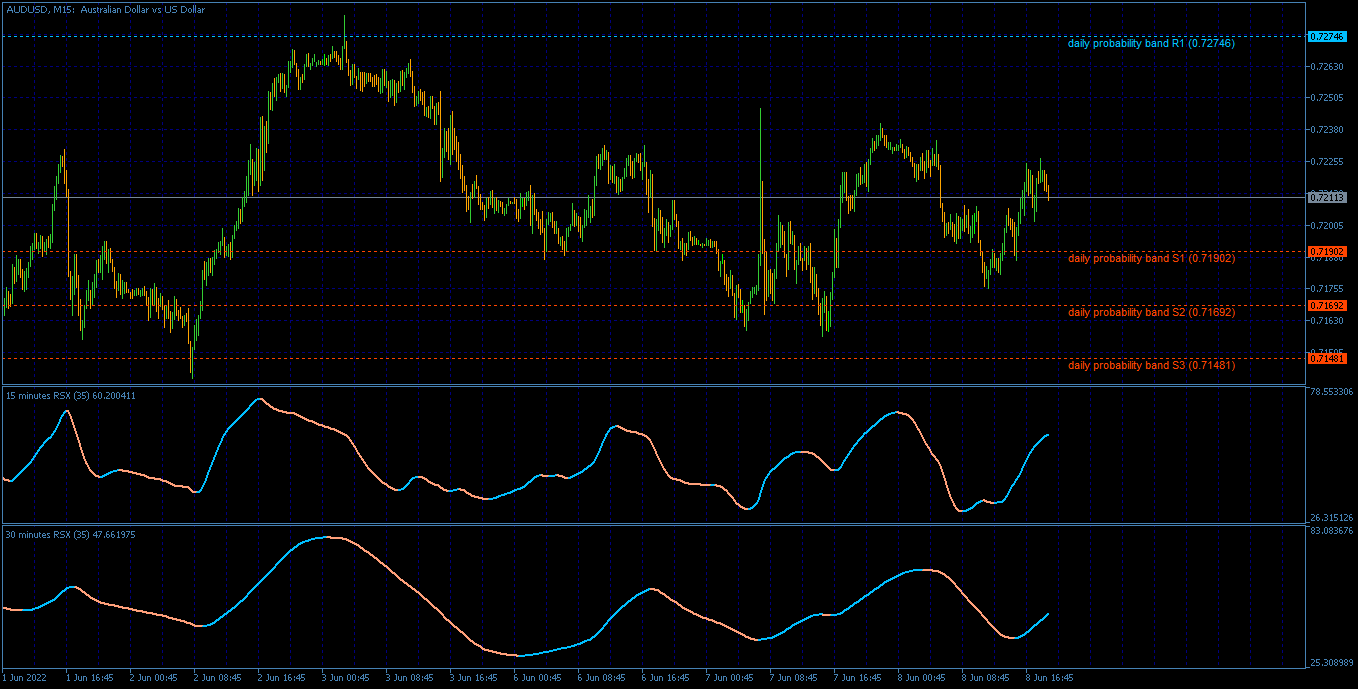Select the daily probability band S2 label
Screen dimensions: 1358x689
[1151, 312]
